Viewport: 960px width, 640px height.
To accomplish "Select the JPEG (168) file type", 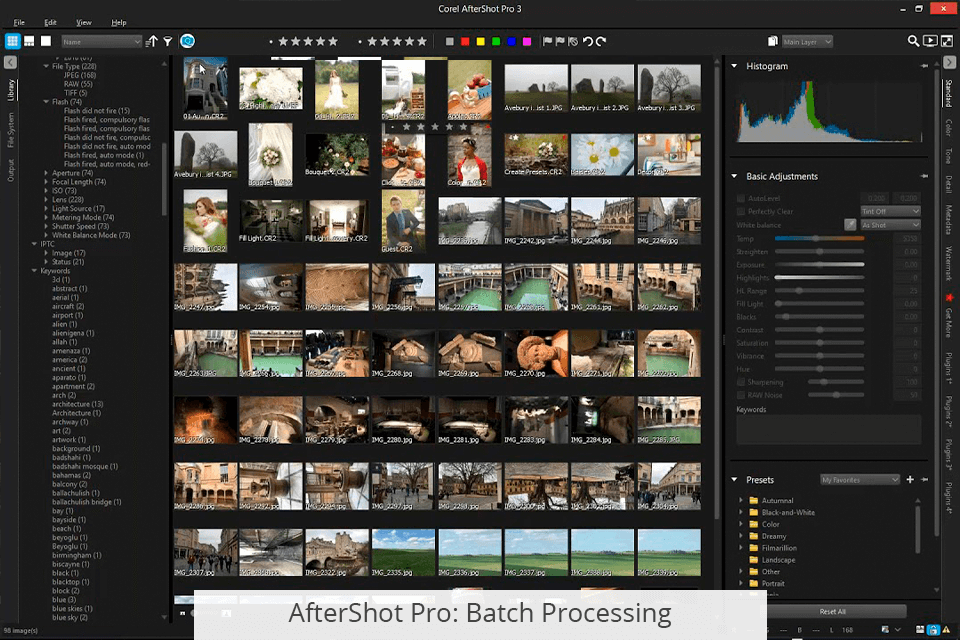I will [80, 75].
